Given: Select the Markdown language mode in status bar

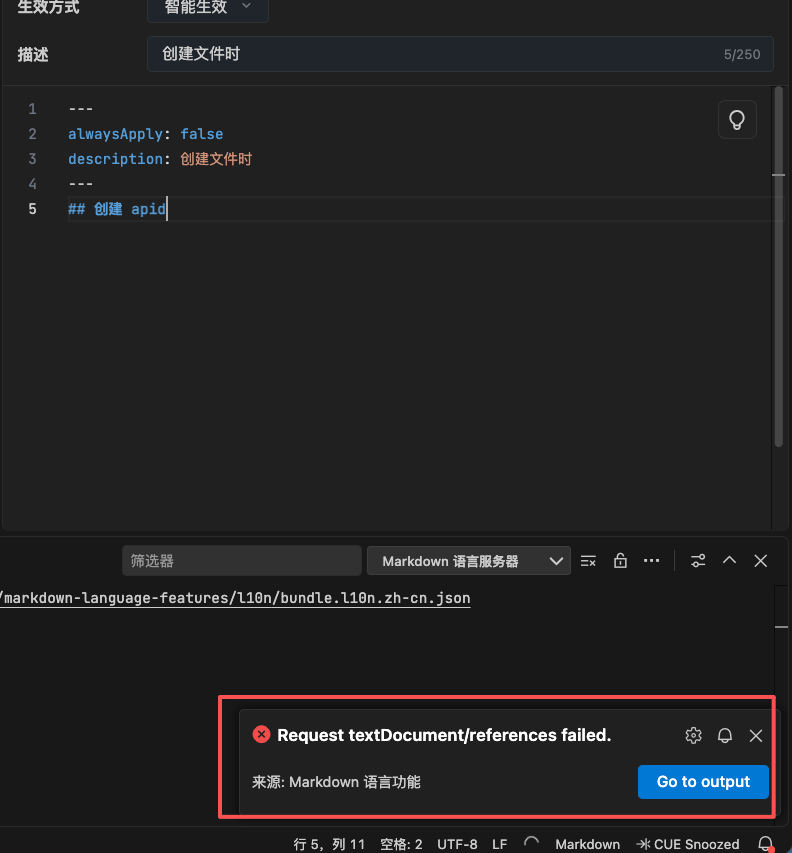Looking at the screenshot, I should click(587, 844).
